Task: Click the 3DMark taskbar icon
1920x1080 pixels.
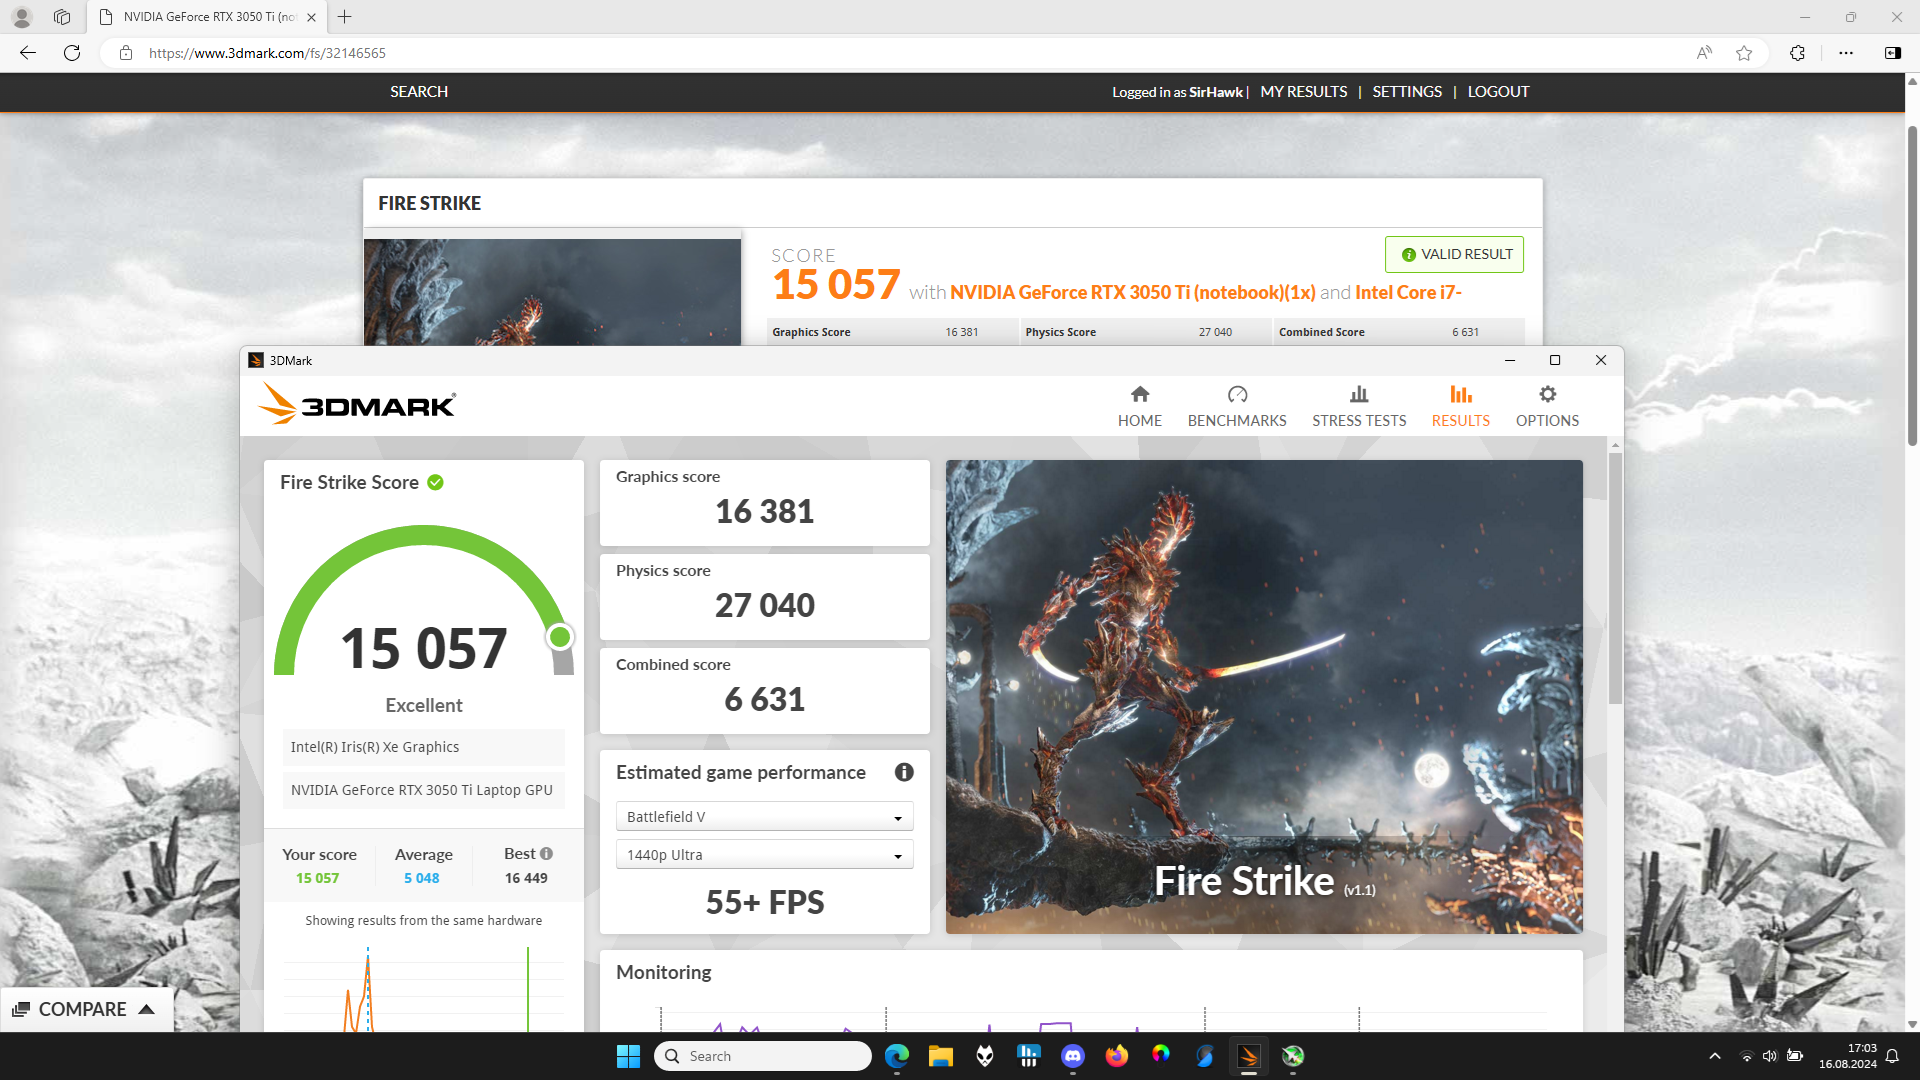Action: 1249,1056
